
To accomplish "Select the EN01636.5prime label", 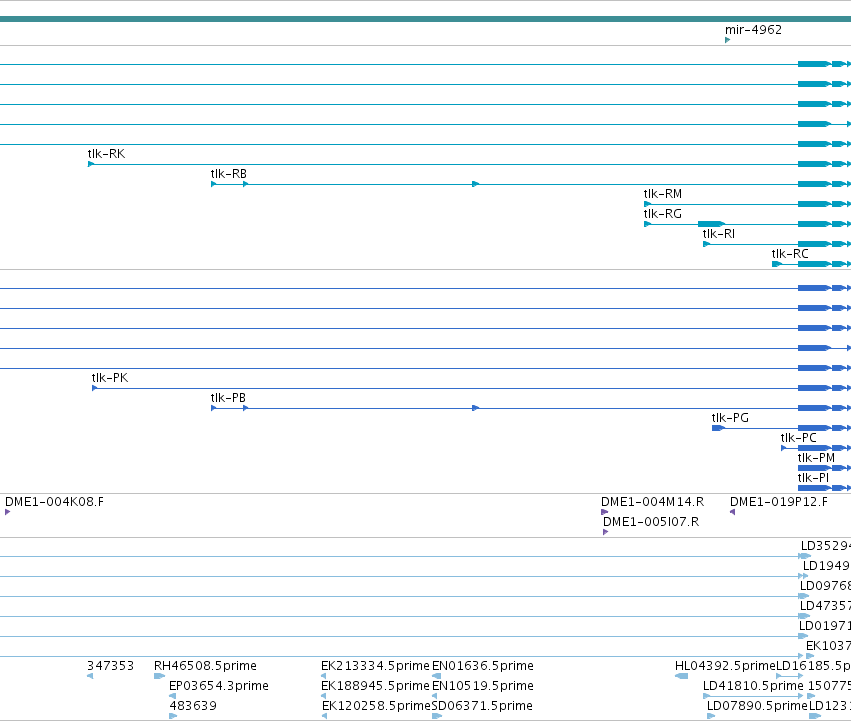I will 482,666.
